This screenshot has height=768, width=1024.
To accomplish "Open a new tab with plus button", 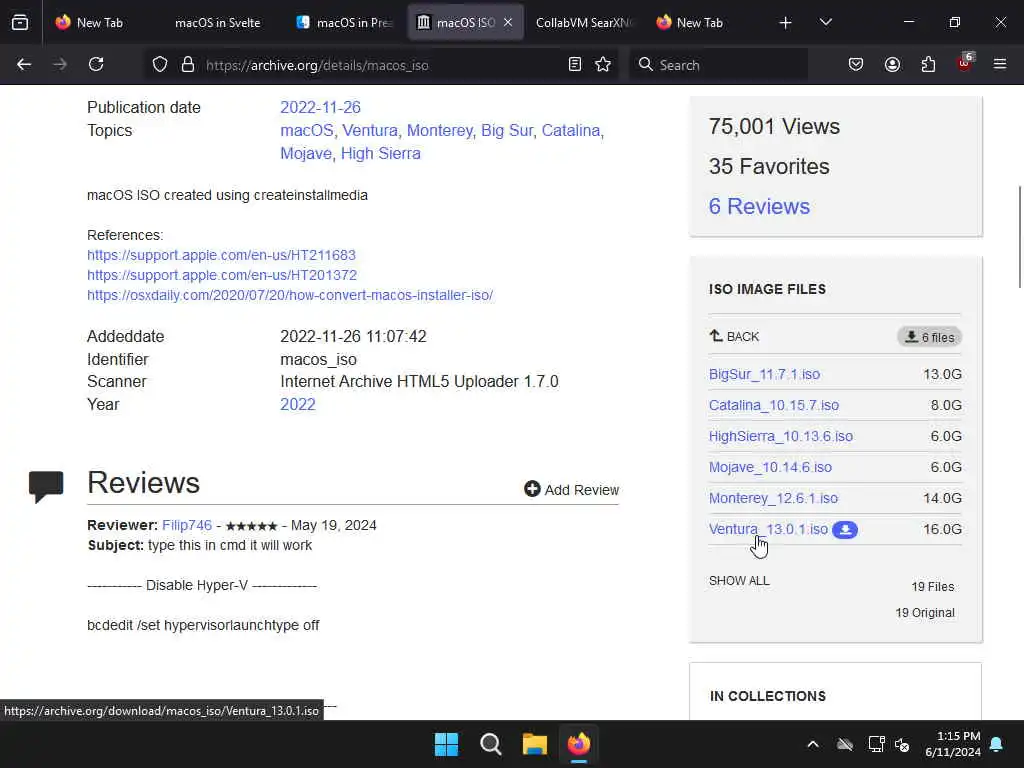I will coord(786,23).
